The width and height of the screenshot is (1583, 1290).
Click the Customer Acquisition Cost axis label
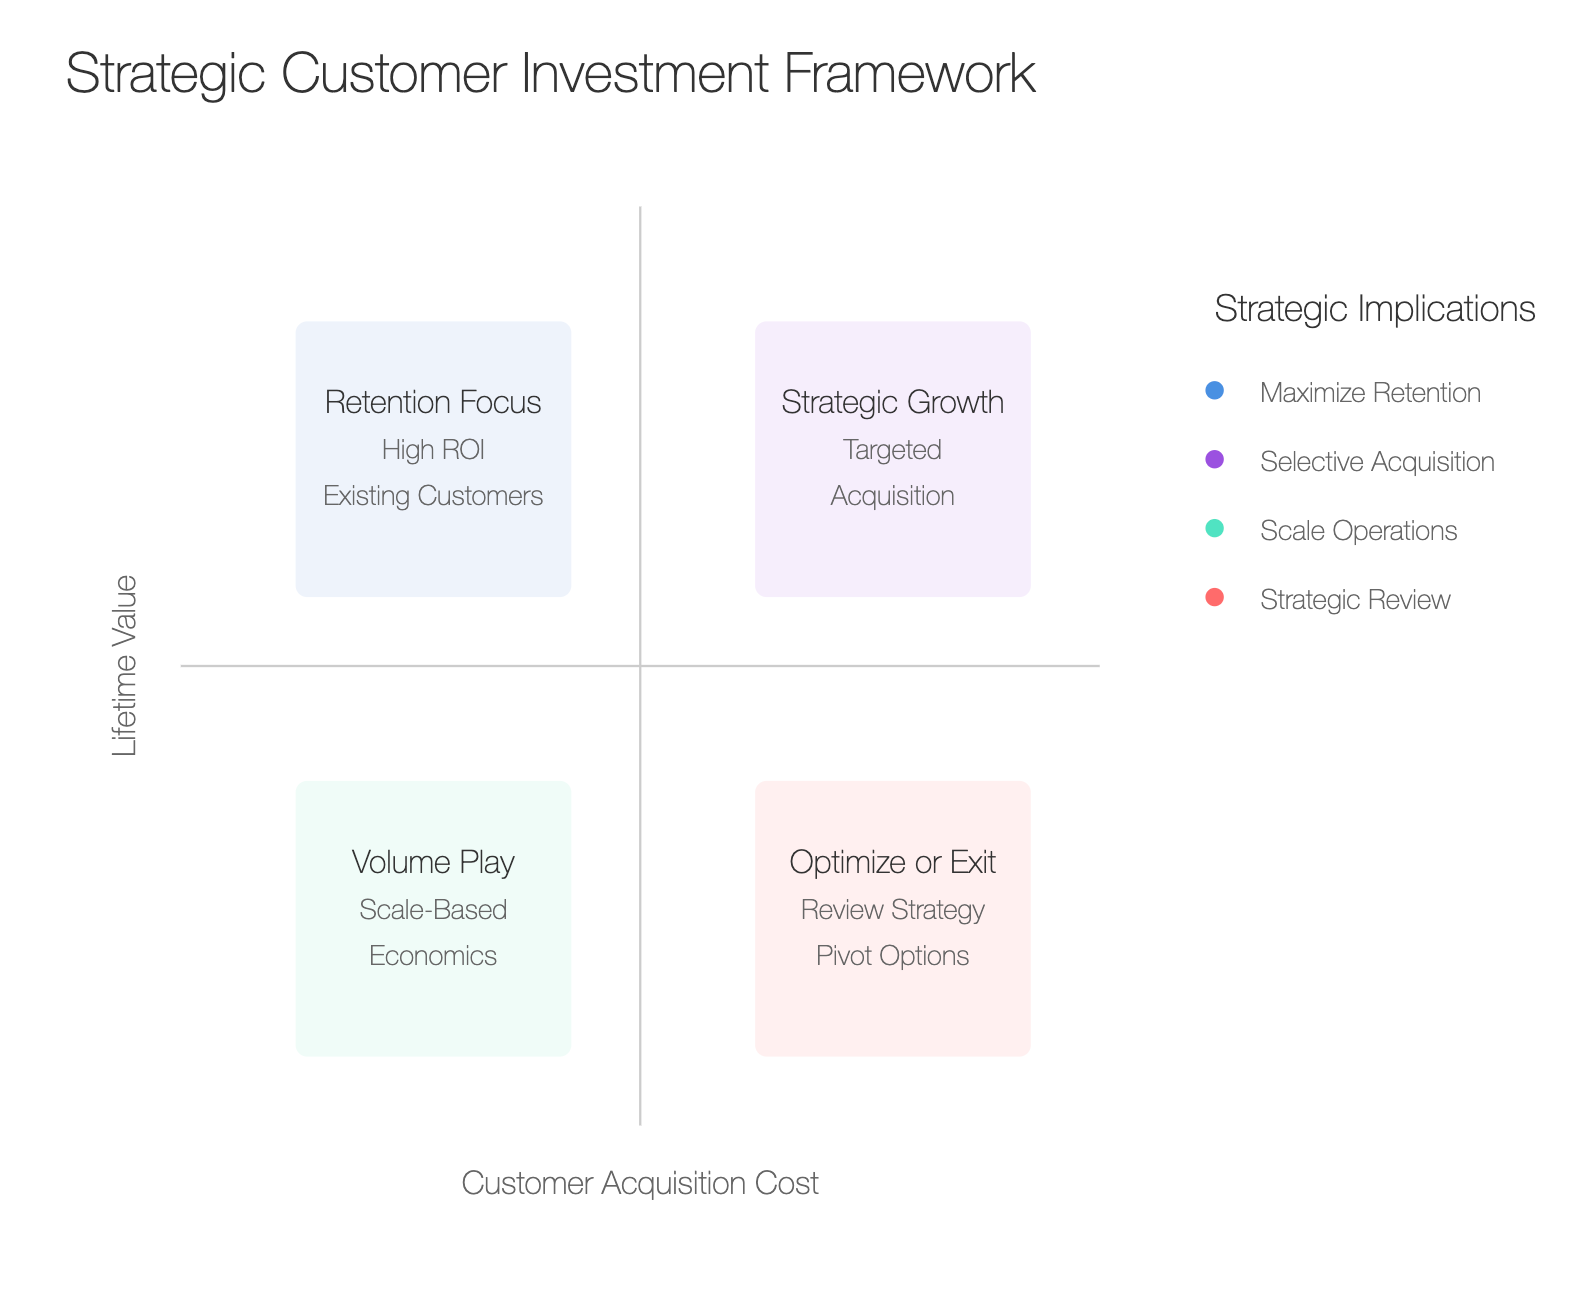[x=640, y=1183]
